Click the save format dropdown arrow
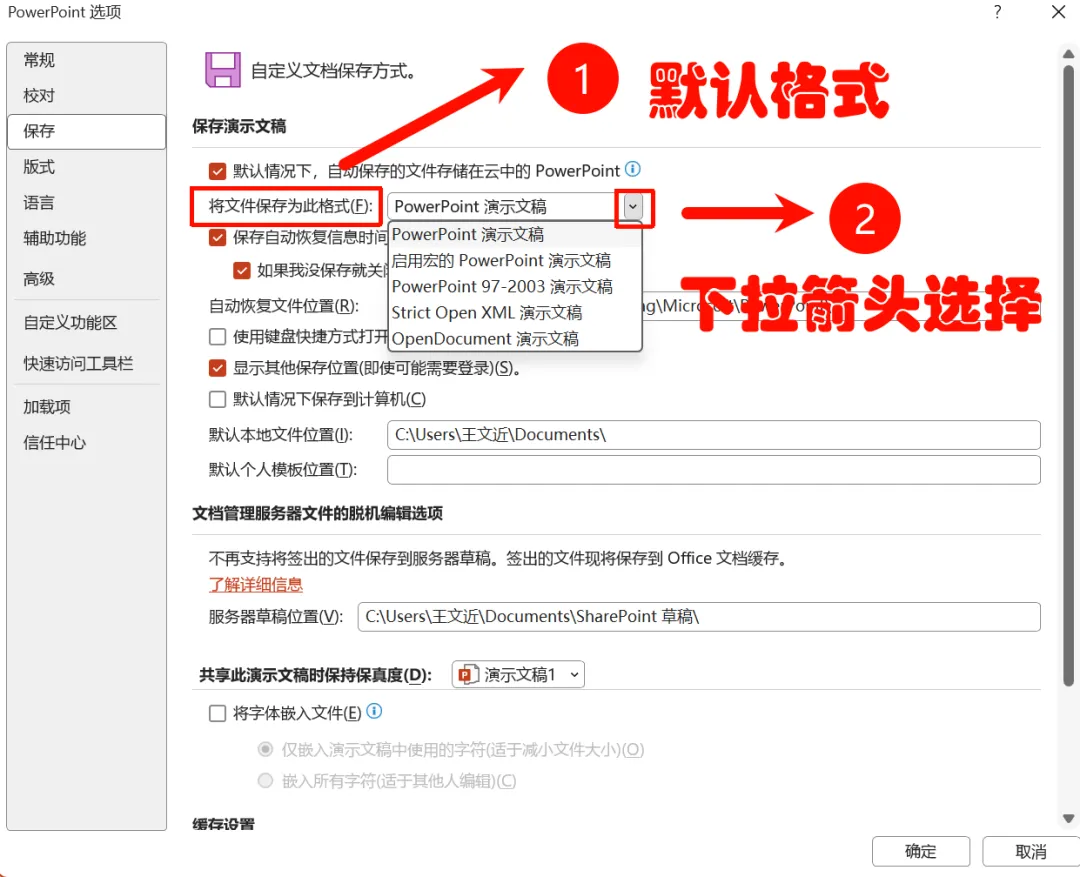The height and width of the screenshot is (877, 1080). tap(632, 206)
